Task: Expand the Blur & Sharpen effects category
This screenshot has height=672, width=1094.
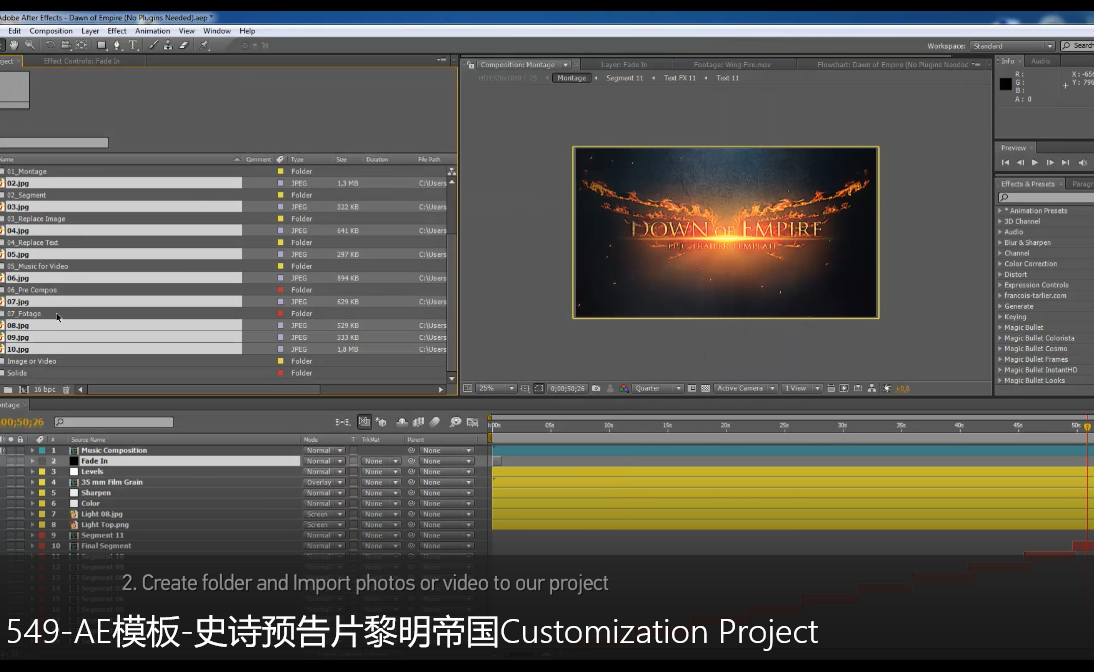Action: pyautogui.click(x=1000, y=243)
